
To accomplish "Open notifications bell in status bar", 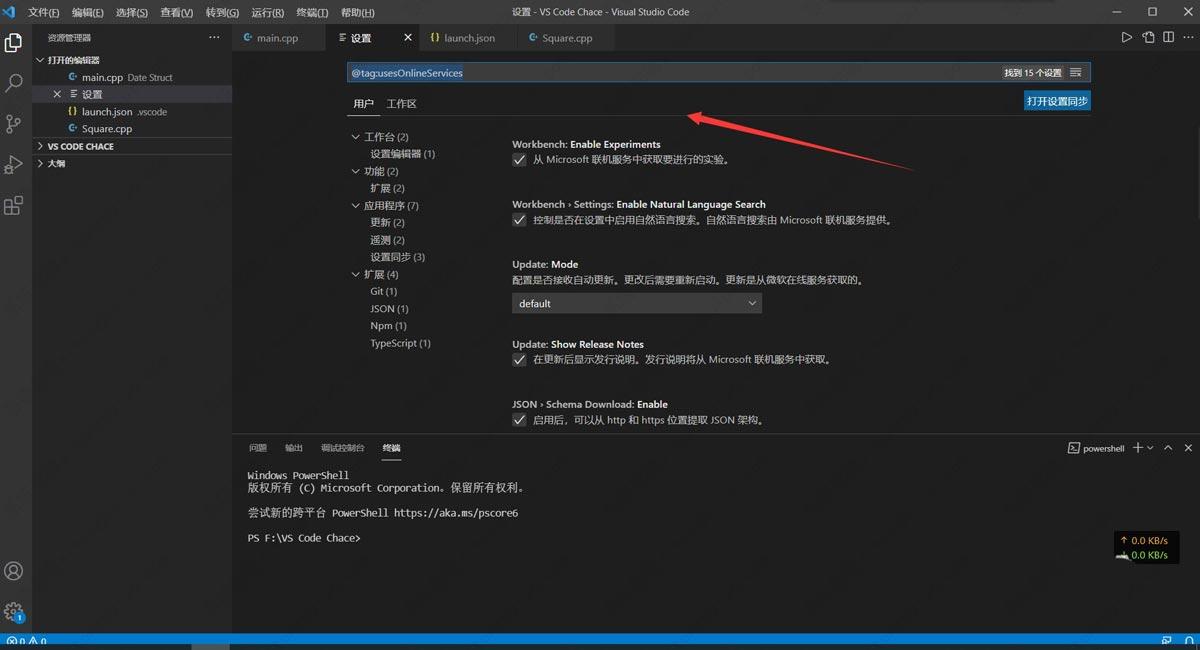I will point(1187,641).
